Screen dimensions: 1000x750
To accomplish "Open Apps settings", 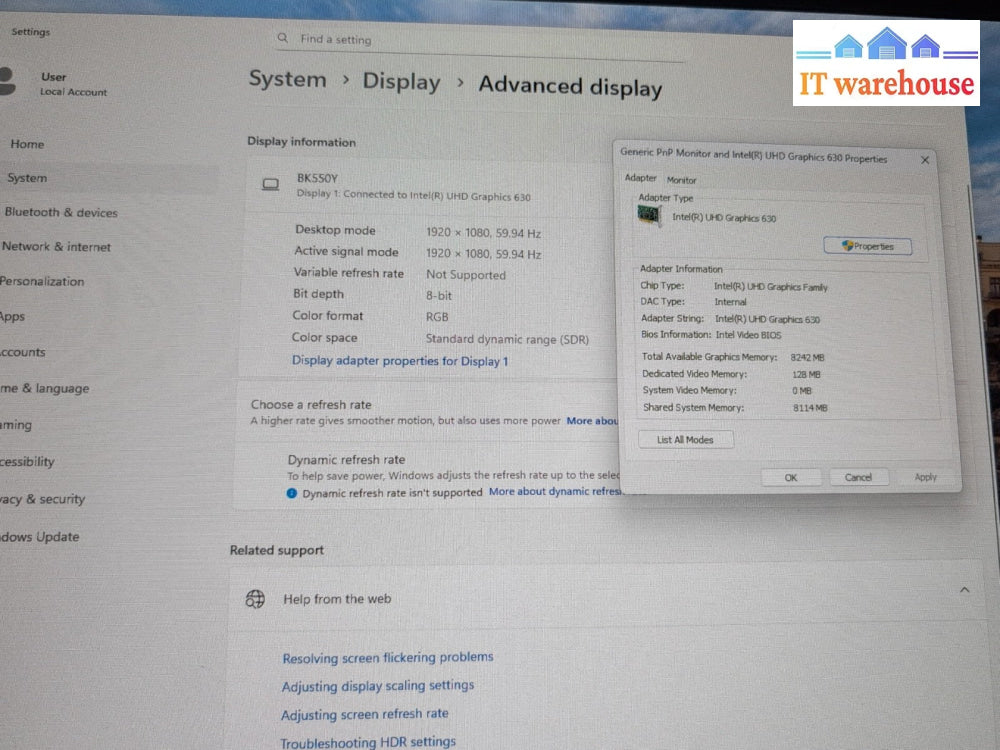I will click(x=12, y=316).
